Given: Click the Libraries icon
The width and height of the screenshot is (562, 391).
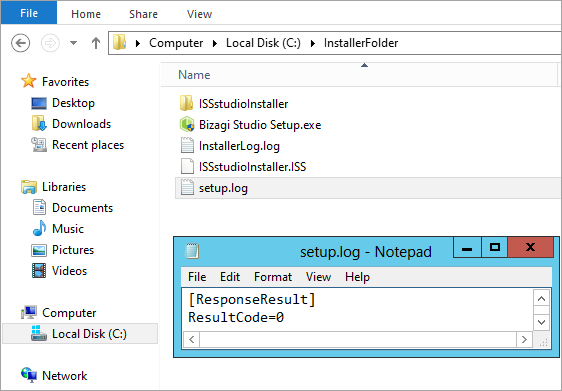Looking at the screenshot, I should click(x=29, y=187).
